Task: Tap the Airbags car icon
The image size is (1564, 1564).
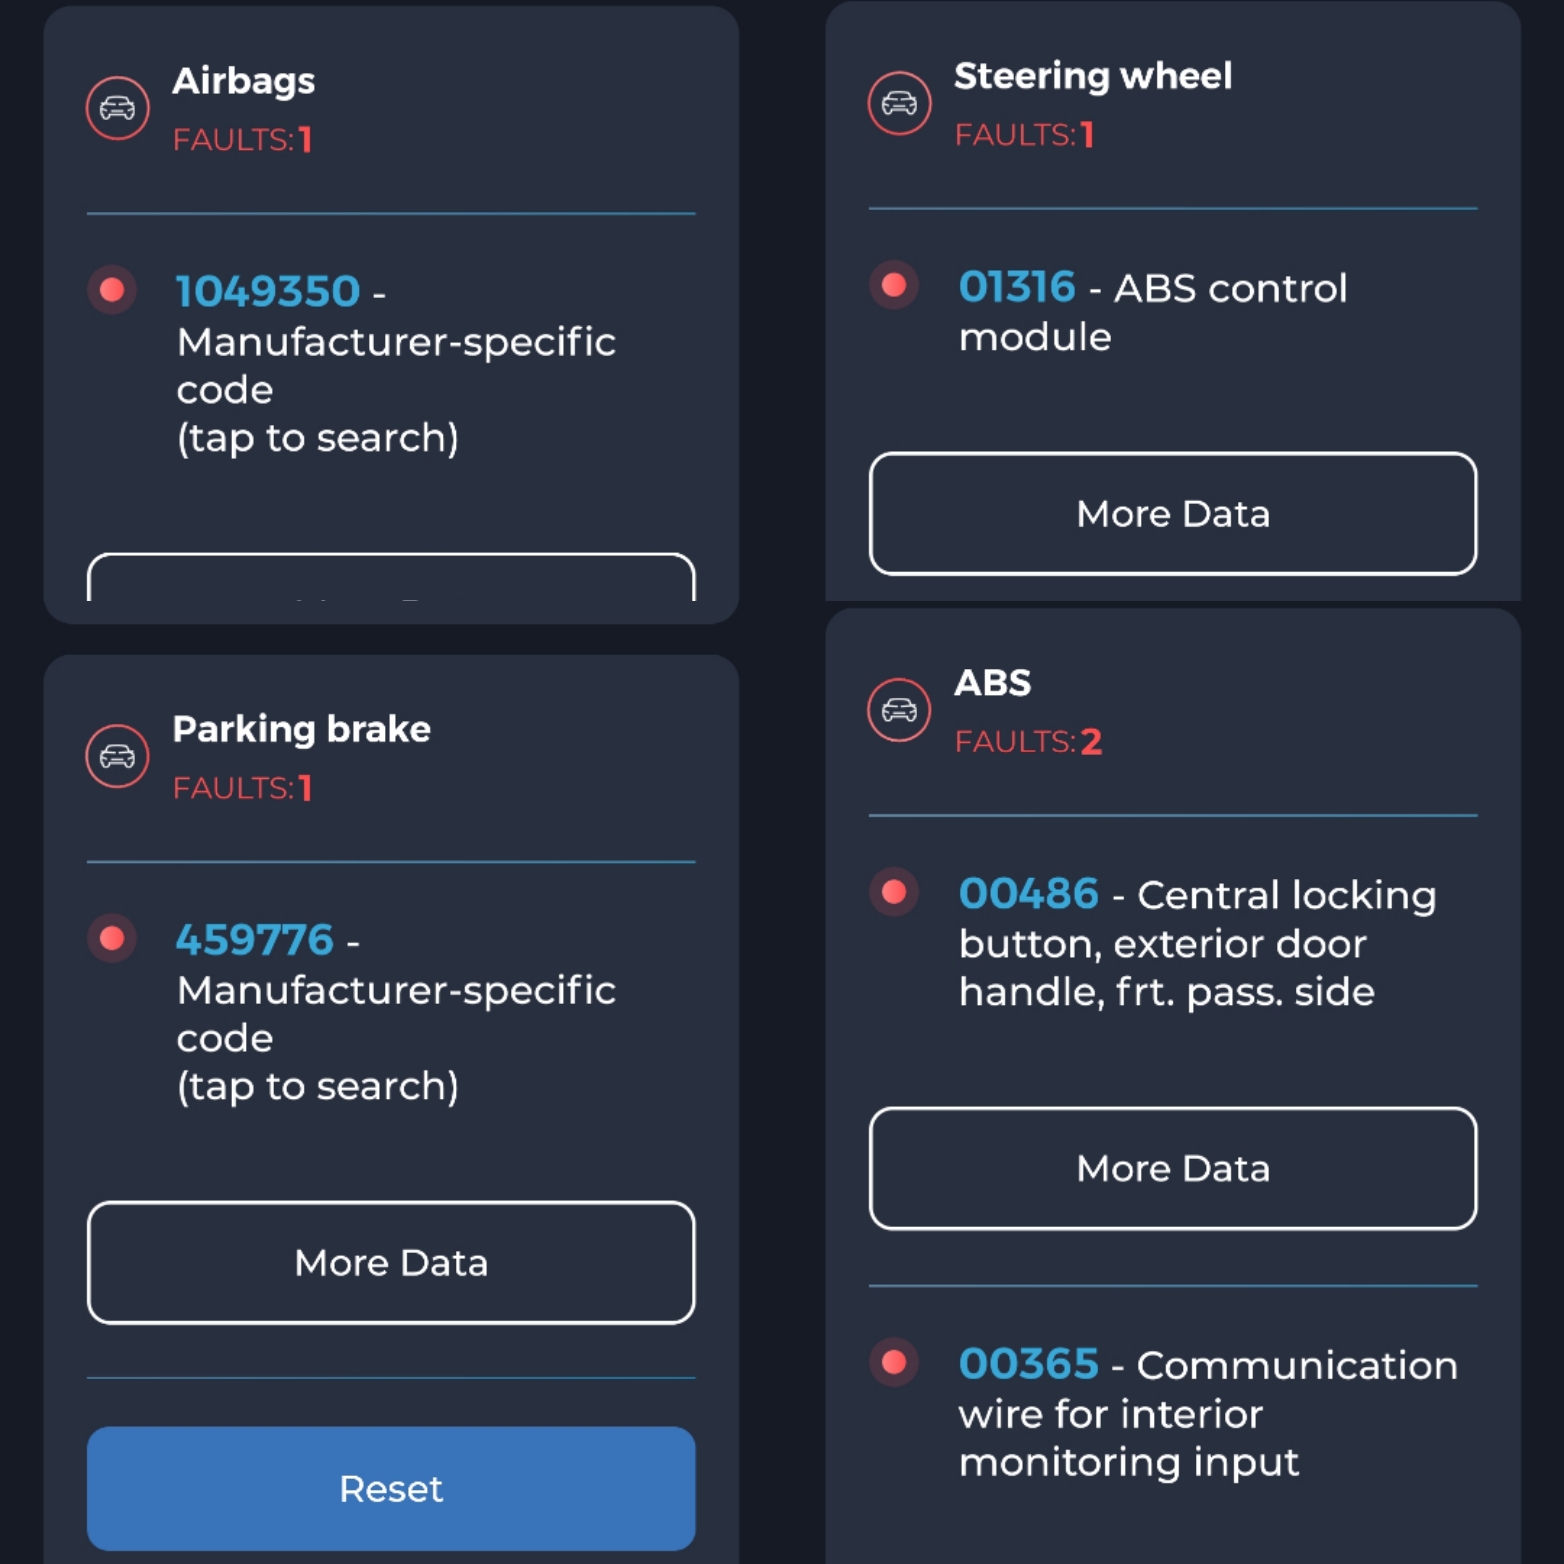Action: coord(117,108)
